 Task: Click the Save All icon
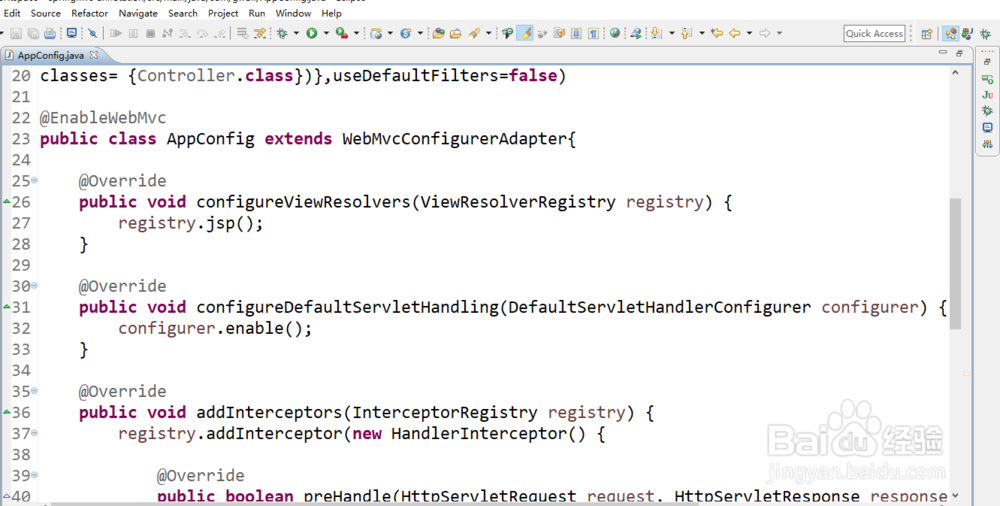33,33
